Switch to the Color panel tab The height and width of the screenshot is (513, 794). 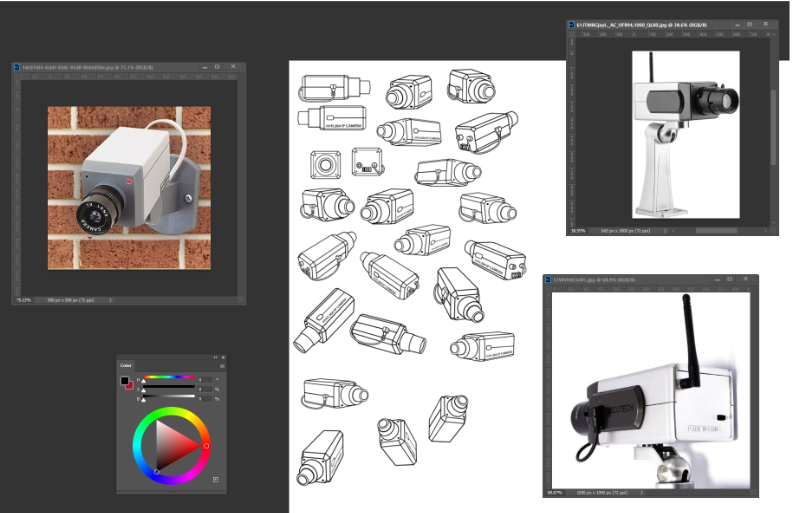coord(126,365)
